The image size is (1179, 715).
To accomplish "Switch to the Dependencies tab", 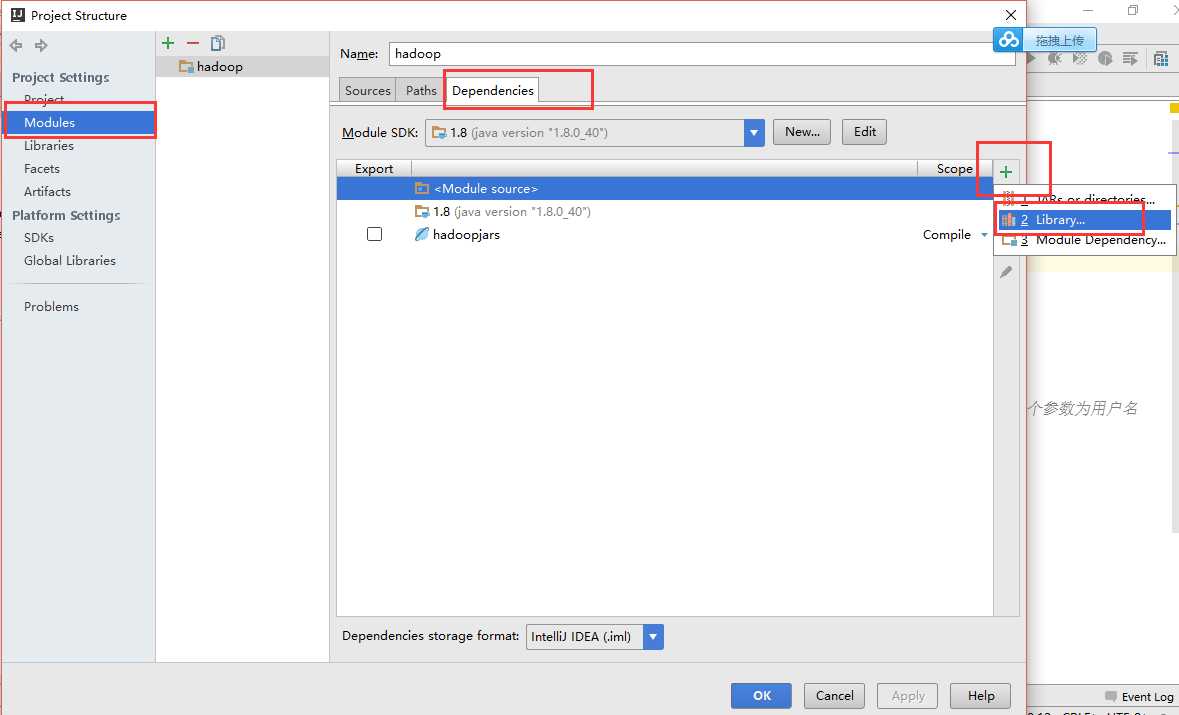I will click(493, 90).
